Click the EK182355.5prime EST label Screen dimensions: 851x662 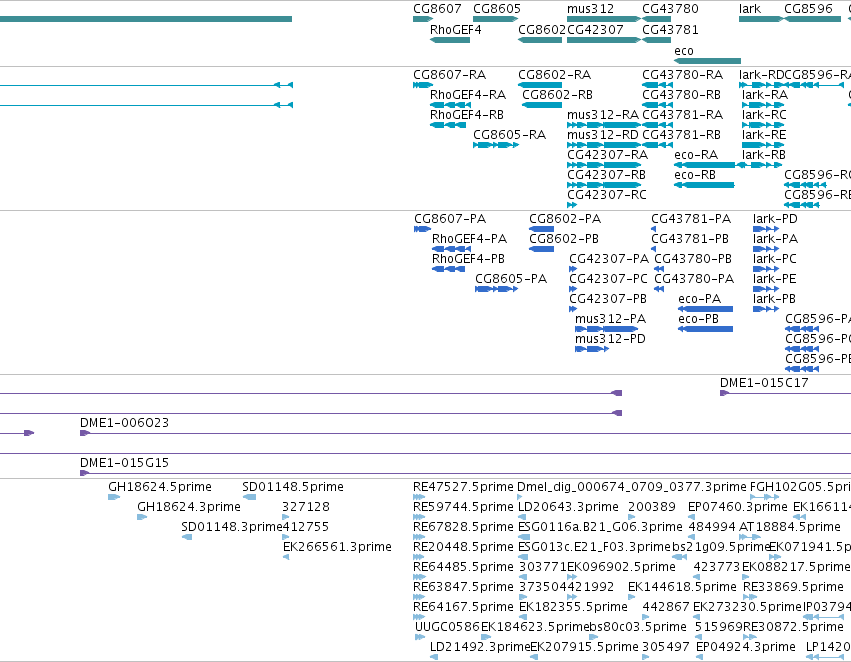pos(573,607)
